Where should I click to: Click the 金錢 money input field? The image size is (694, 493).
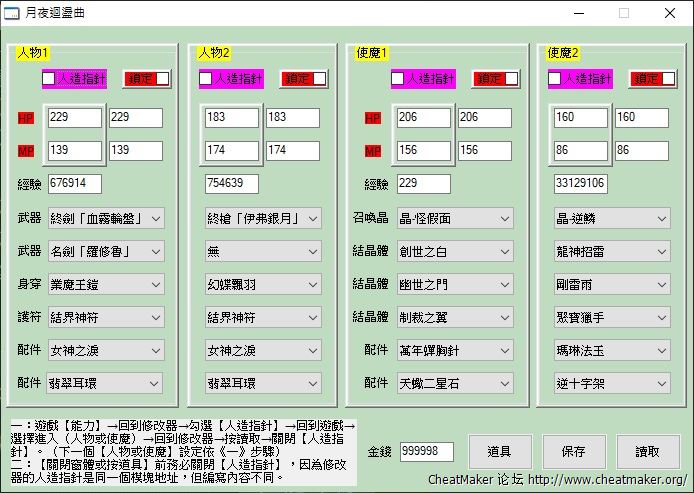426,452
